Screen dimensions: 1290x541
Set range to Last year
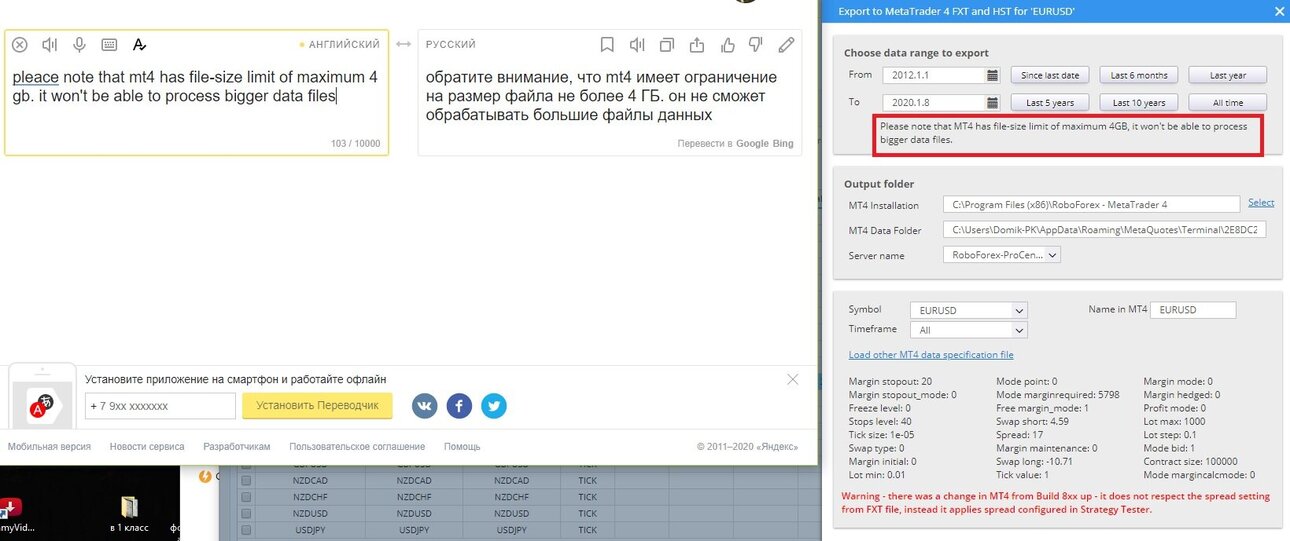coord(1227,75)
